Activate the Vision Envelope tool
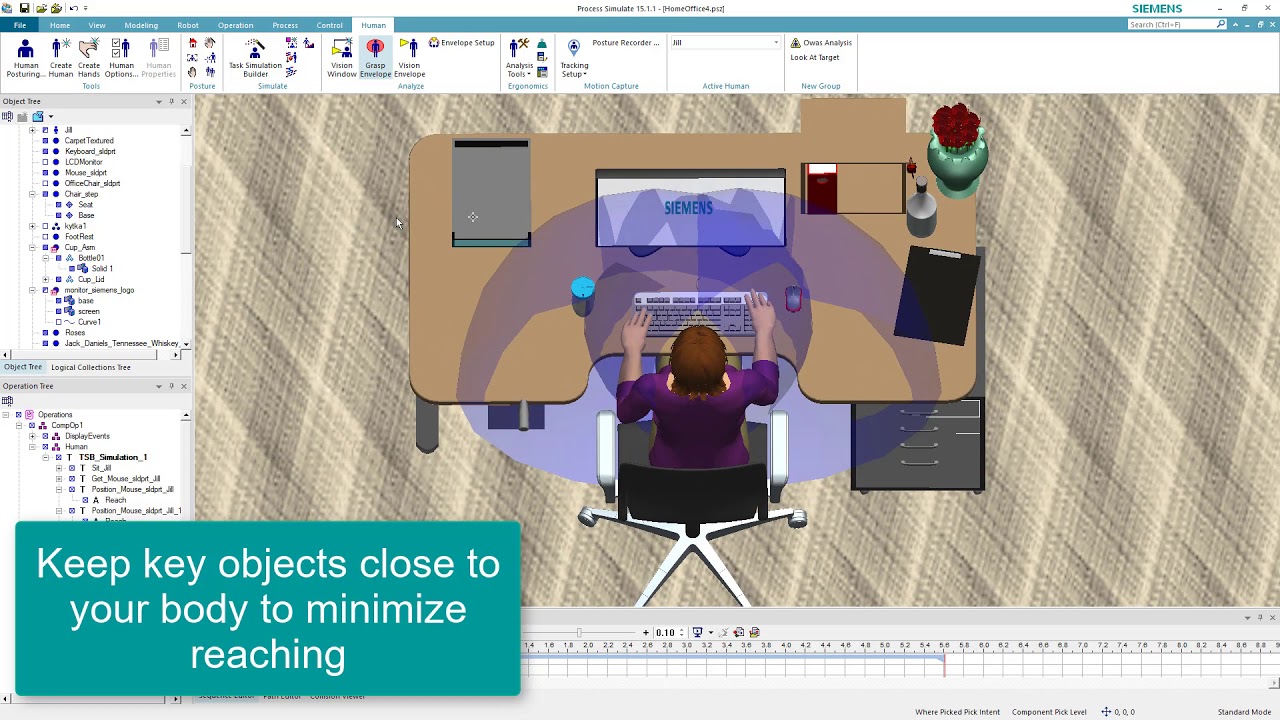The image size is (1280, 720). (x=409, y=58)
